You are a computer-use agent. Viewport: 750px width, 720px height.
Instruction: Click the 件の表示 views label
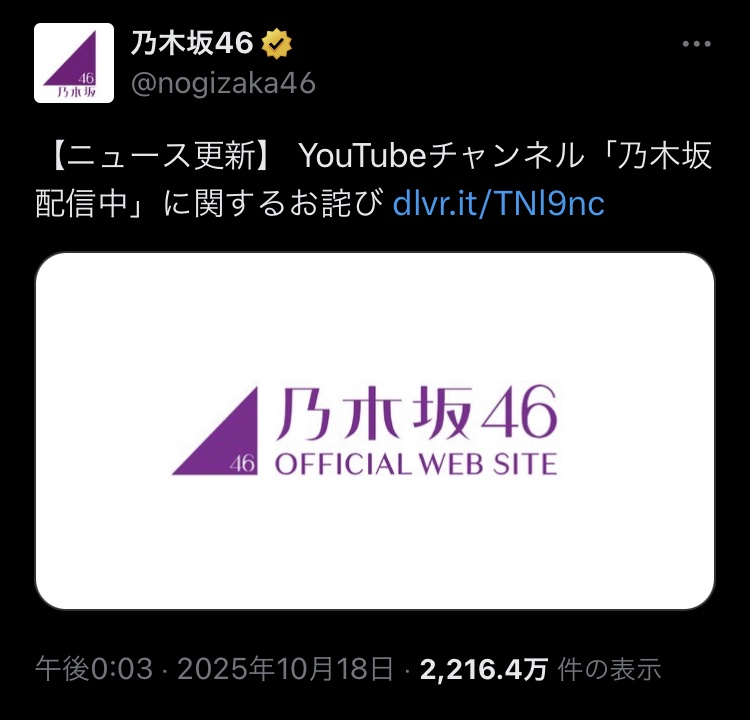click(x=609, y=669)
